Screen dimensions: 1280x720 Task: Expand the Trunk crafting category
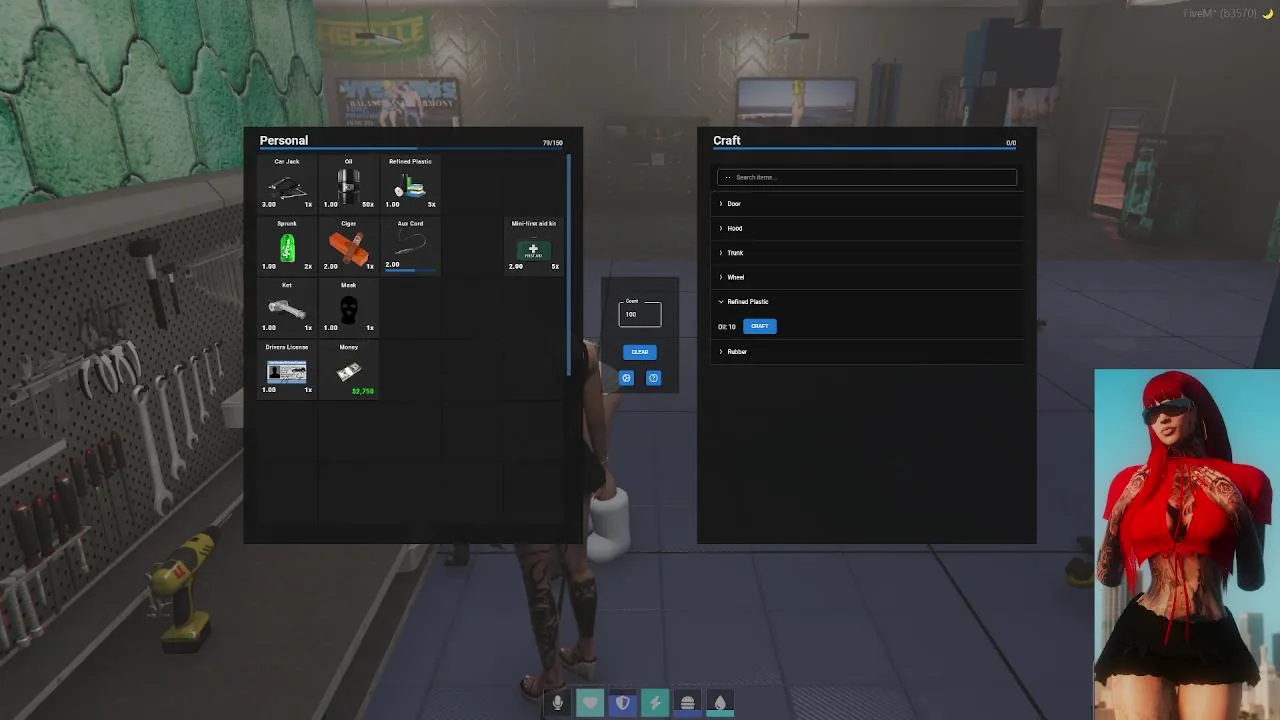click(x=867, y=253)
